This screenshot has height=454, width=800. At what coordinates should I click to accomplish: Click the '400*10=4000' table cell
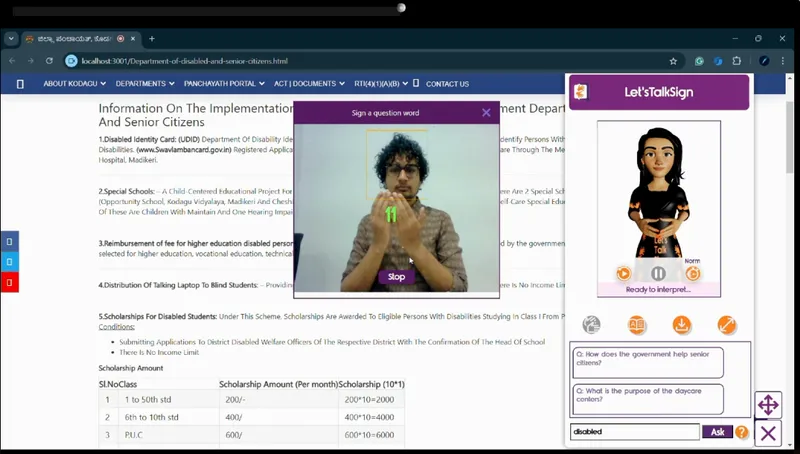point(369,417)
